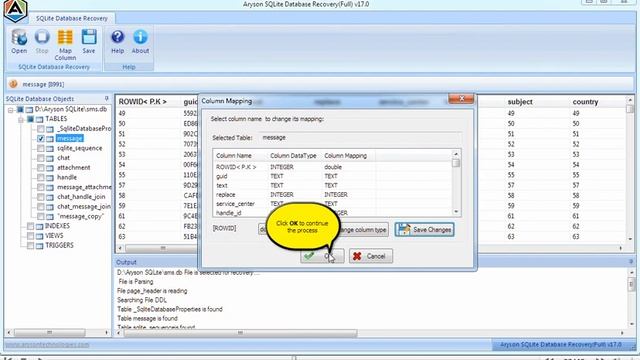Check the sqlite_sequence table checkbox
The image size is (640, 360).
(x=40, y=148)
